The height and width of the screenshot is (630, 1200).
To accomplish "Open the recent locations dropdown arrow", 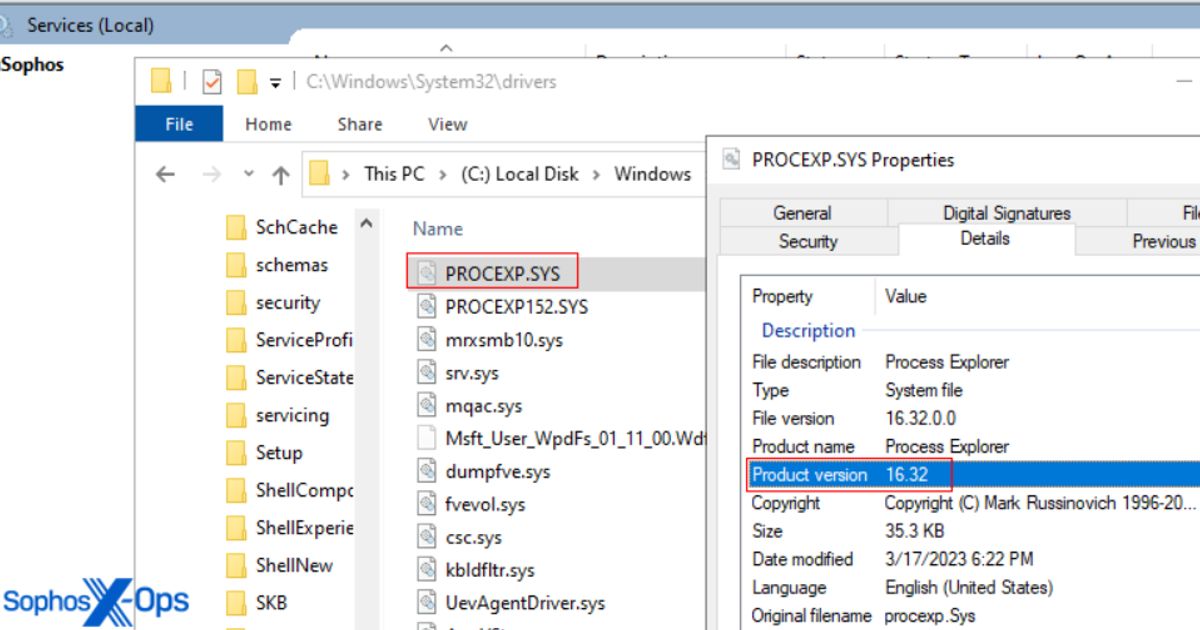I will 249,174.
